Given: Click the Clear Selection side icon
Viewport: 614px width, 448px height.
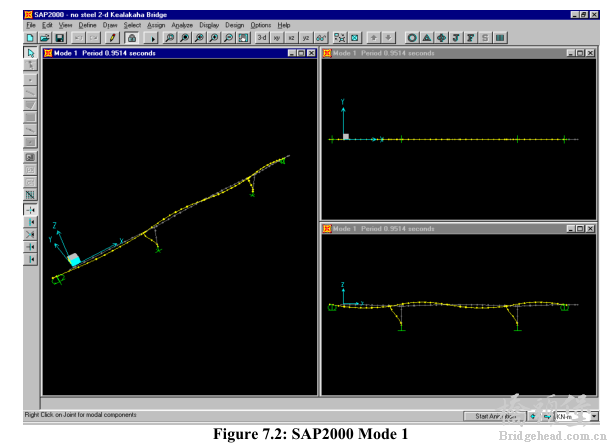Looking at the screenshot, I should point(31,182).
